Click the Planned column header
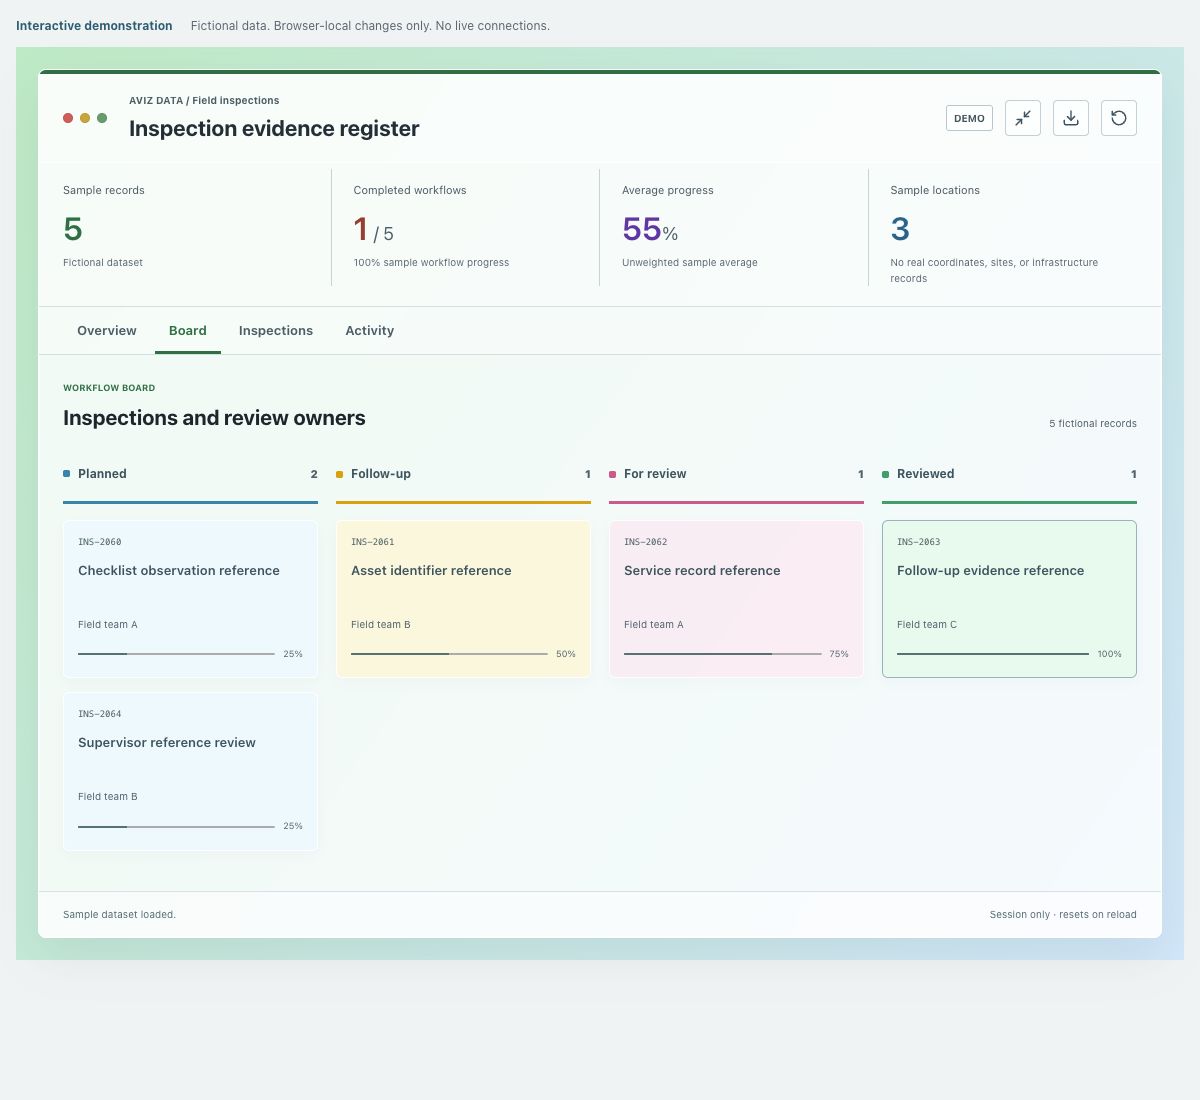This screenshot has width=1200, height=1100. click(x=190, y=474)
